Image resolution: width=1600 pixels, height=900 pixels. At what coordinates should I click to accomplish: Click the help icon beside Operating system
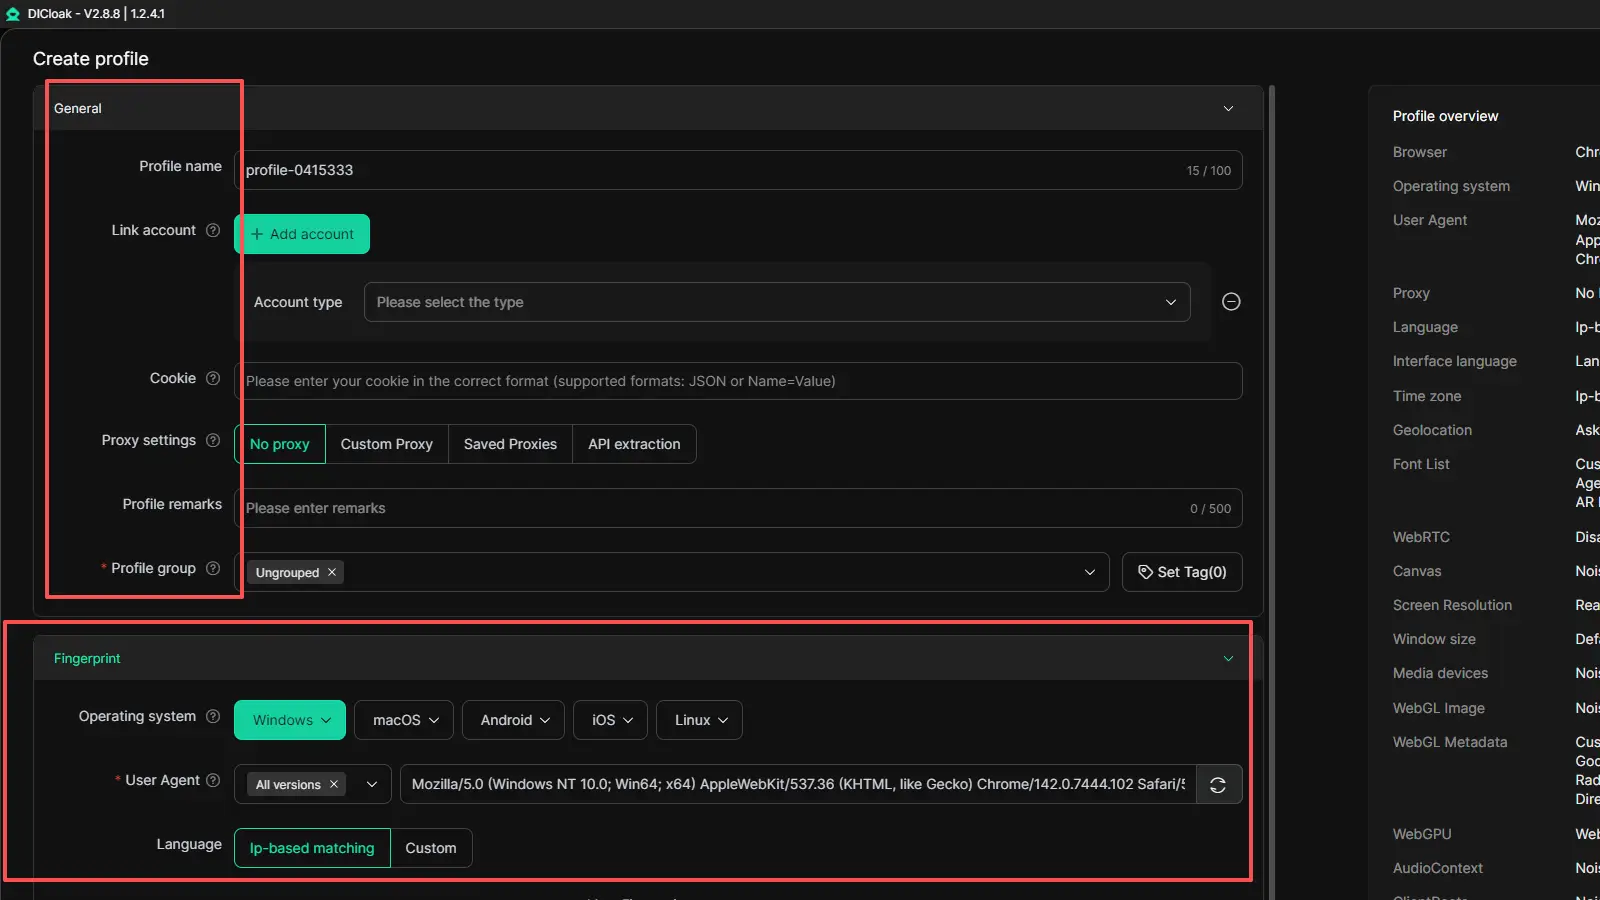click(213, 716)
